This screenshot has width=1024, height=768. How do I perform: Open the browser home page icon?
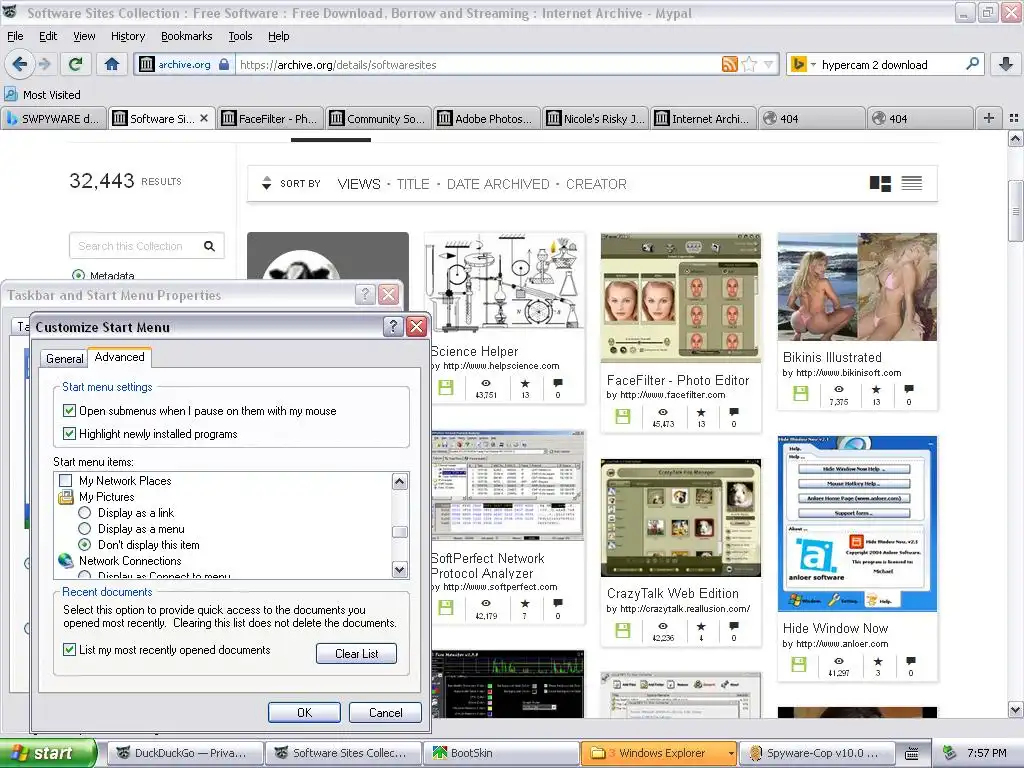(x=112, y=64)
